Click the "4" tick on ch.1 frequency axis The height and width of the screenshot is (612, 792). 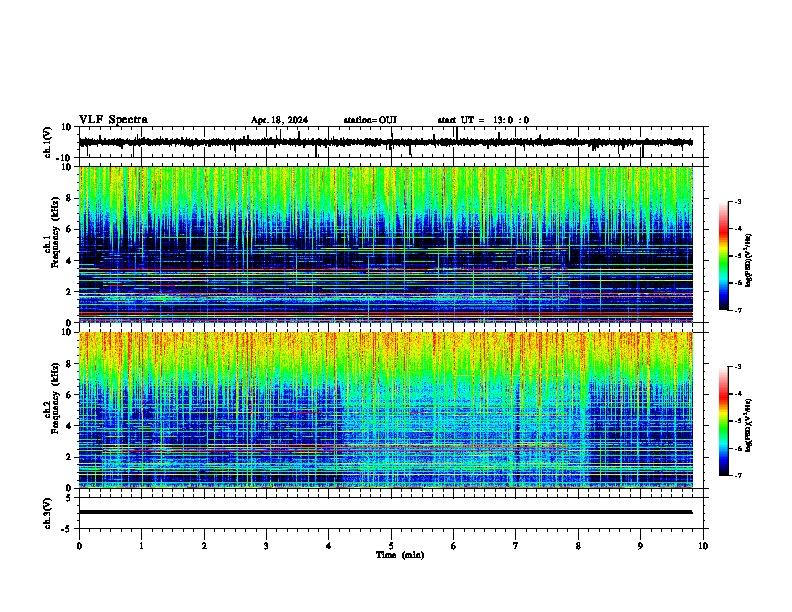pos(70,261)
